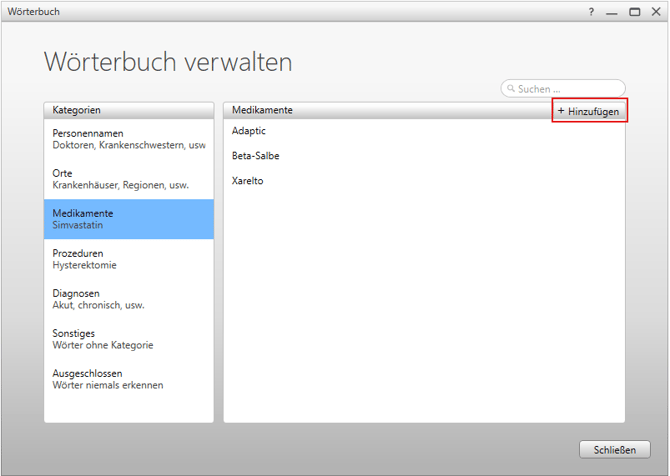Click the Xarelto entry
This screenshot has width=670, height=476.
[x=247, y=181]
